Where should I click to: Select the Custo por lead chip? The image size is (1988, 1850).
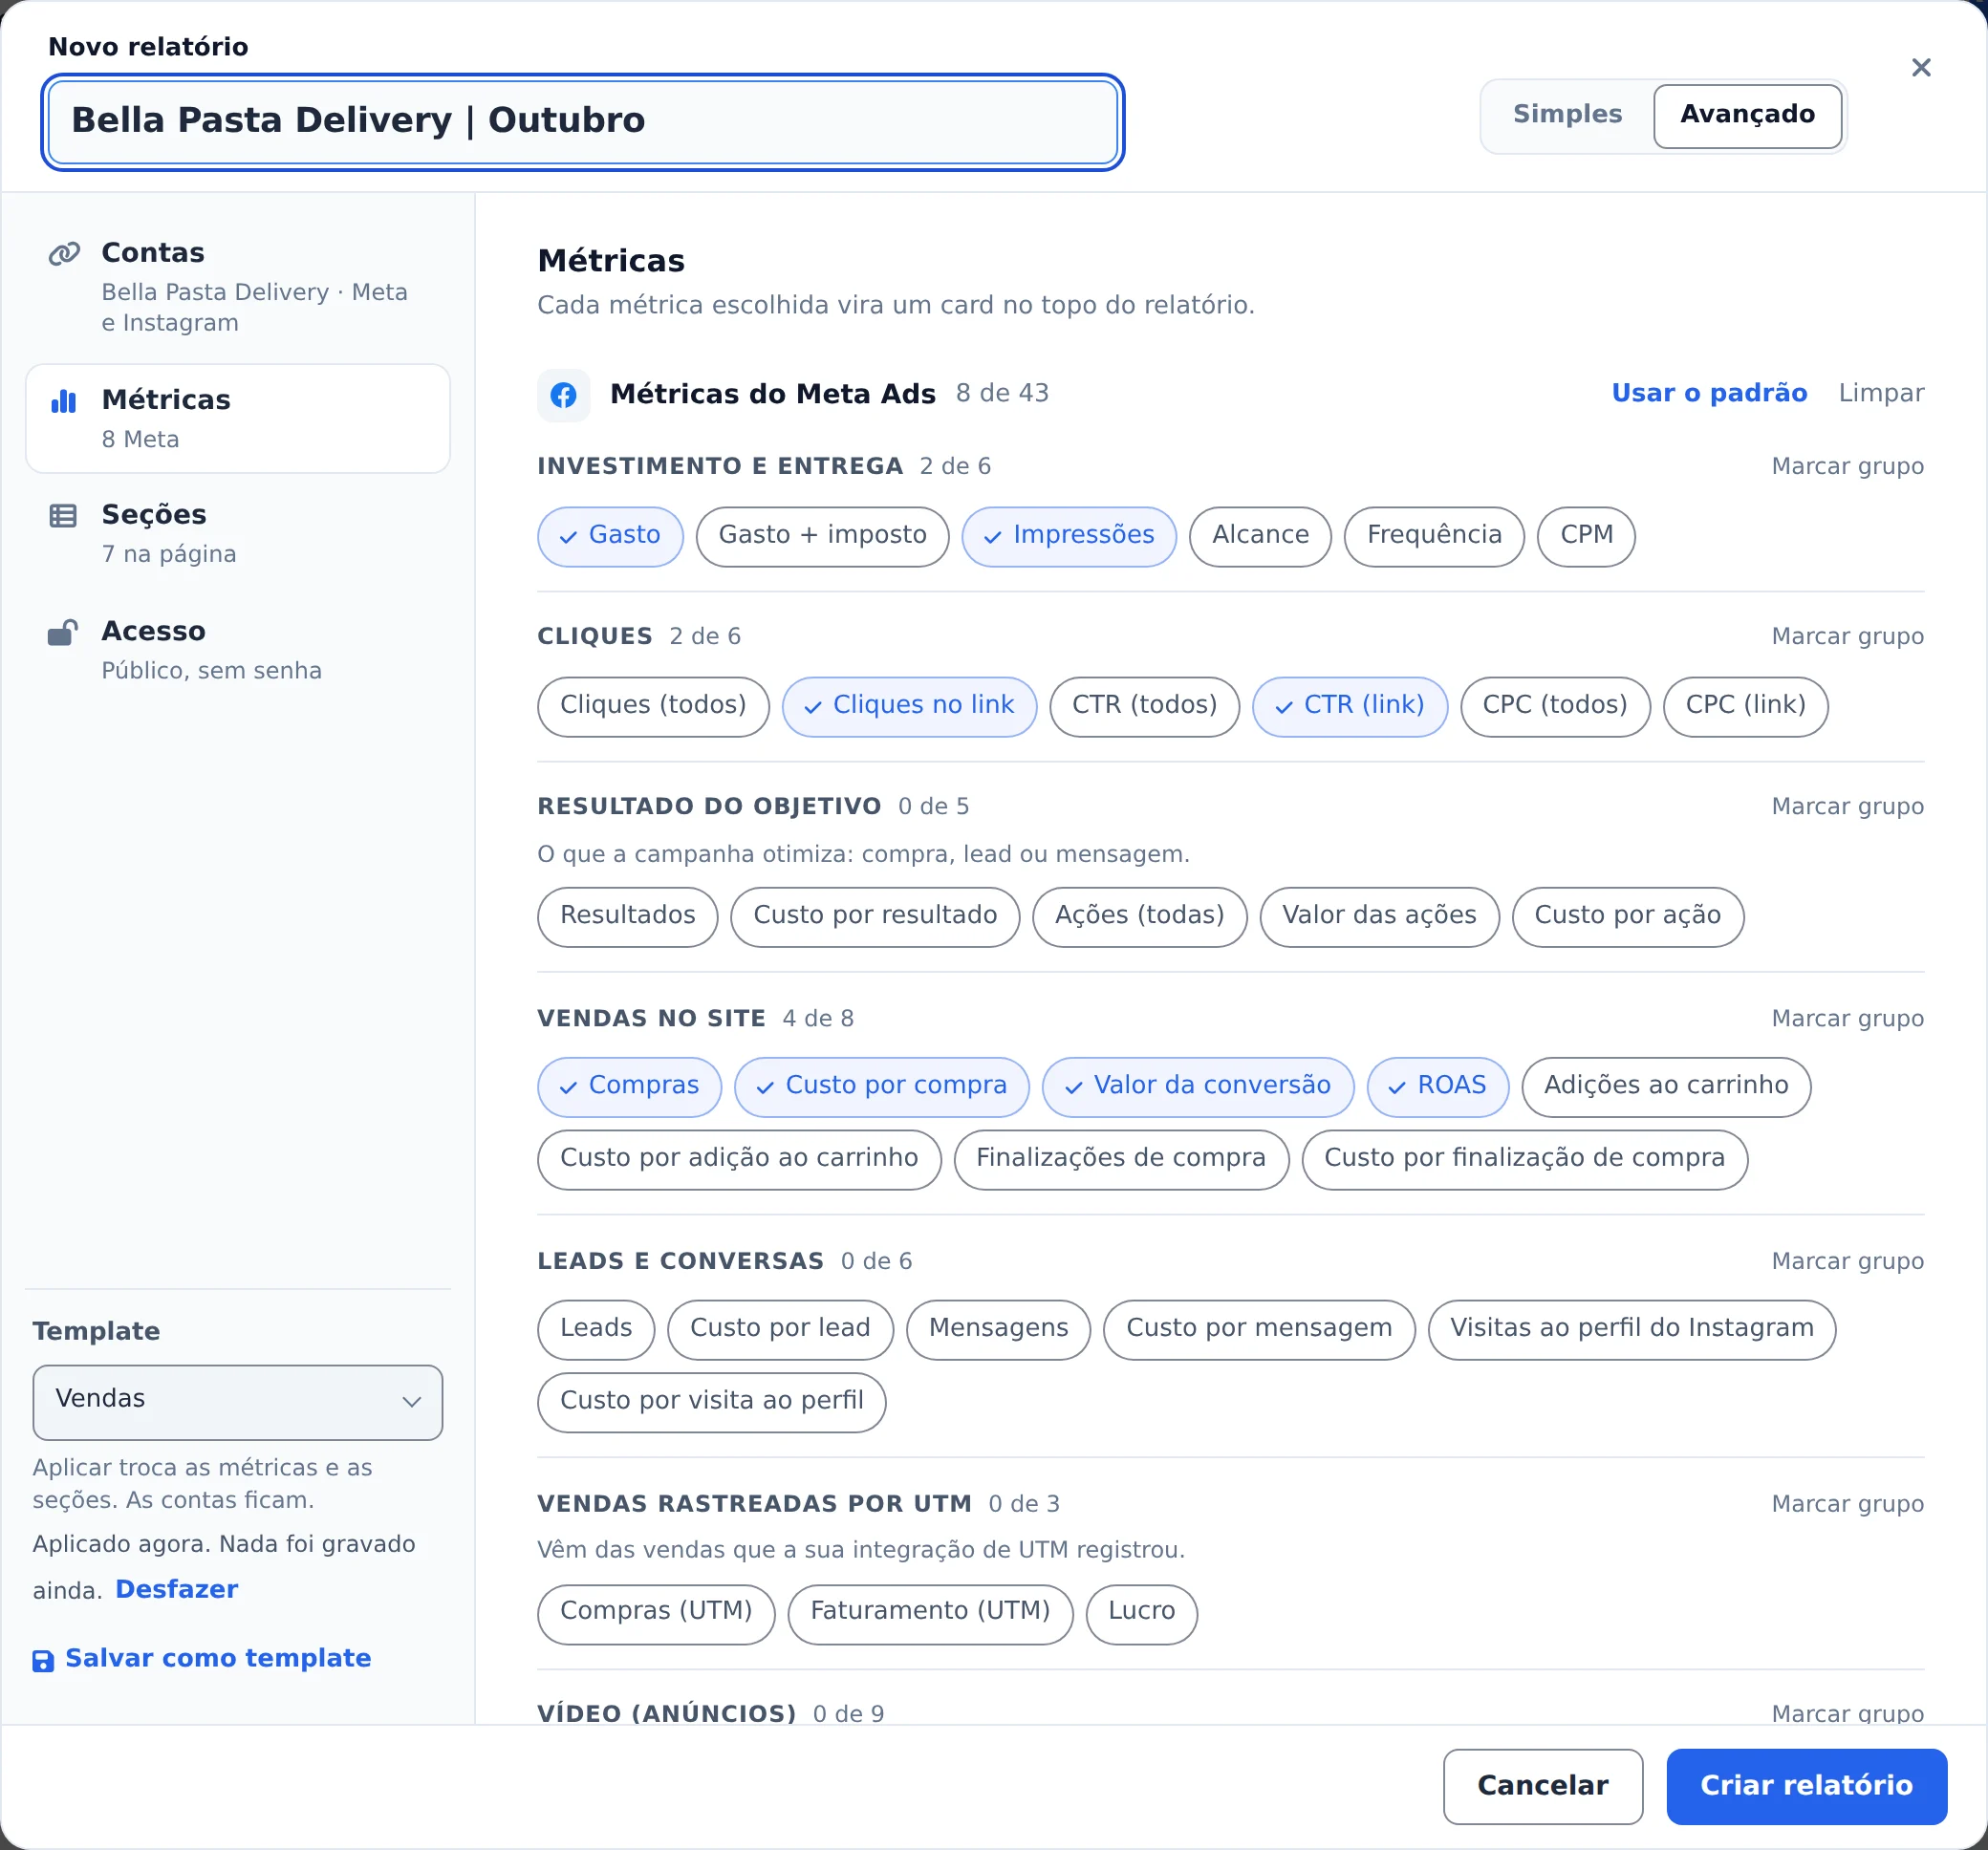(779, 1329)
